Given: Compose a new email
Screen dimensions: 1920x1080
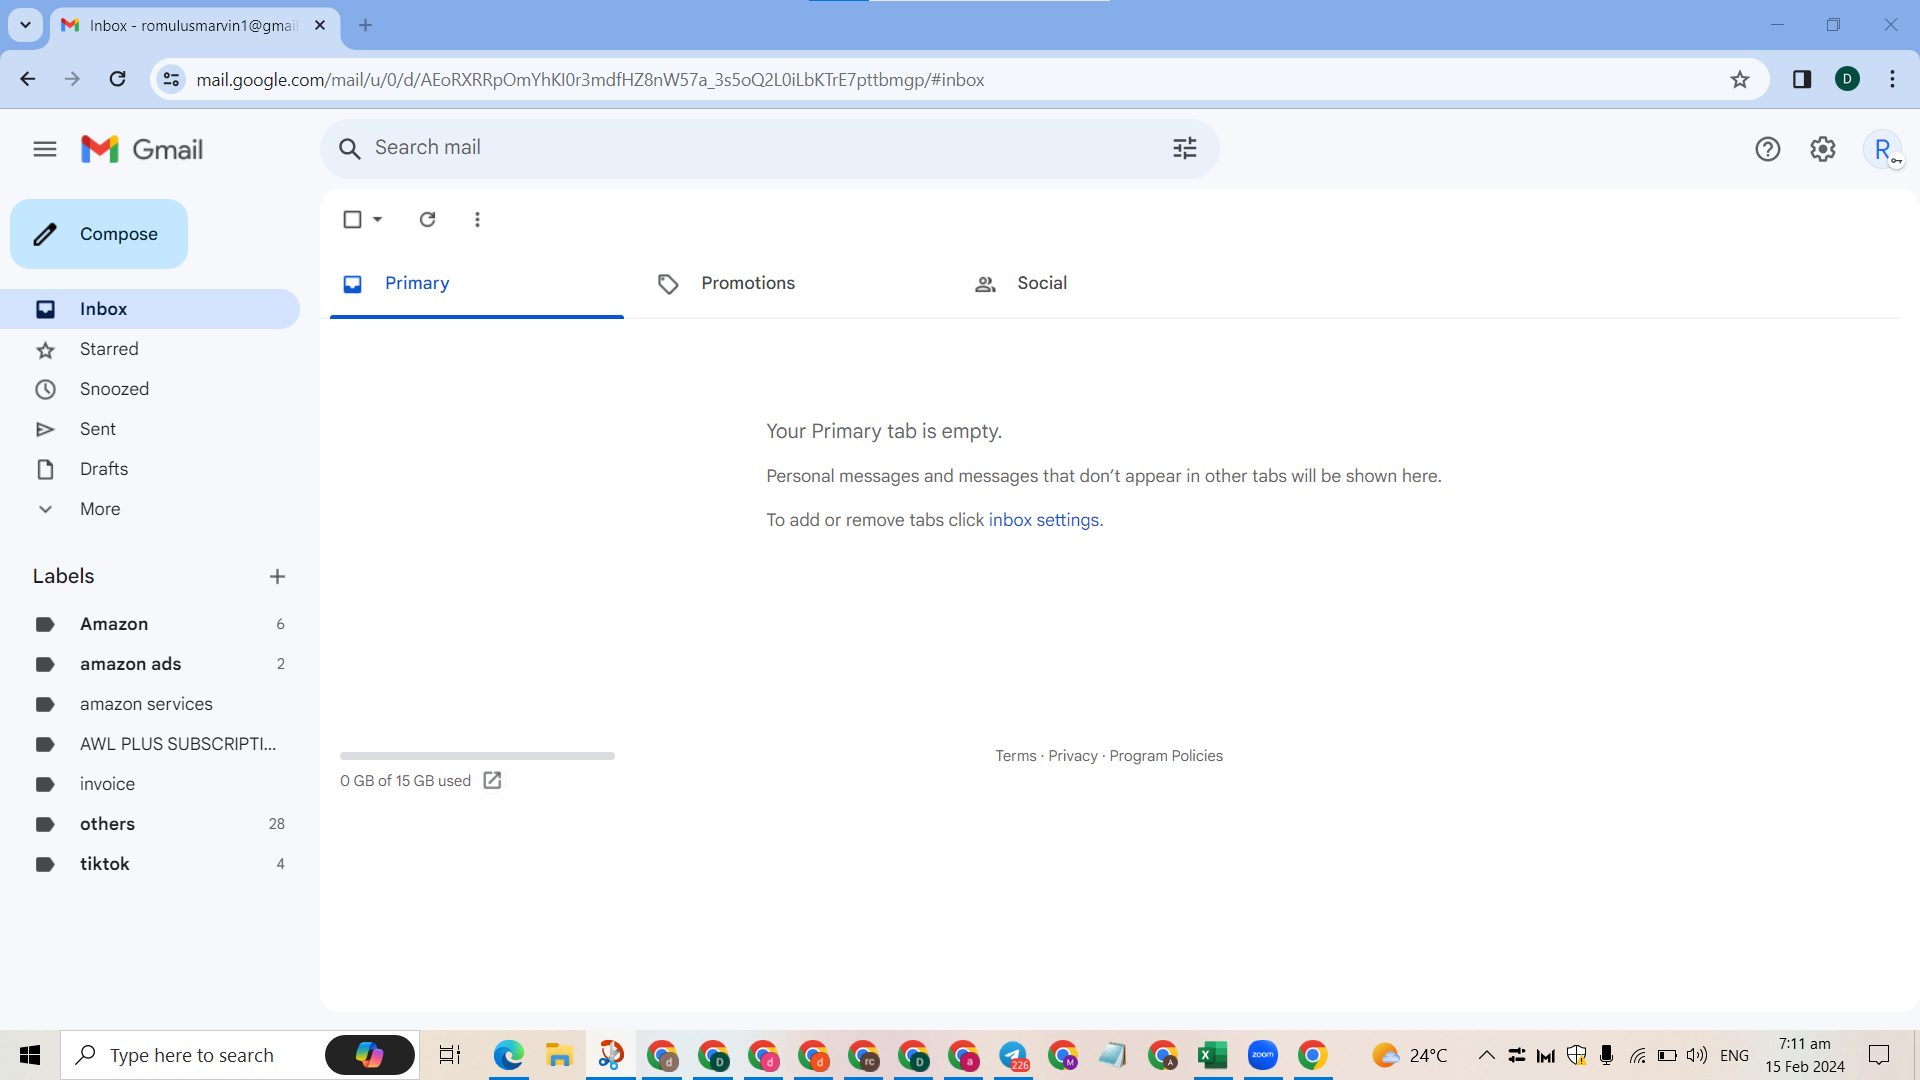Looking at the screenshot, I should pyautogui.click(x=99, y=234).
